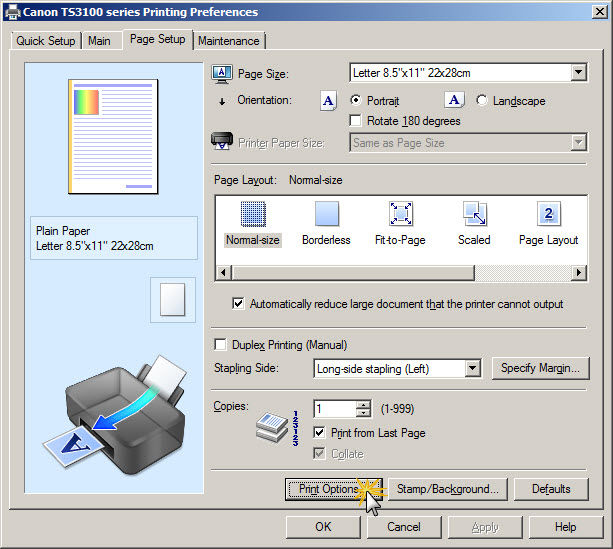Open the Page Size dropdown
The image size is (613, 549).
click(x=578, y=73)
